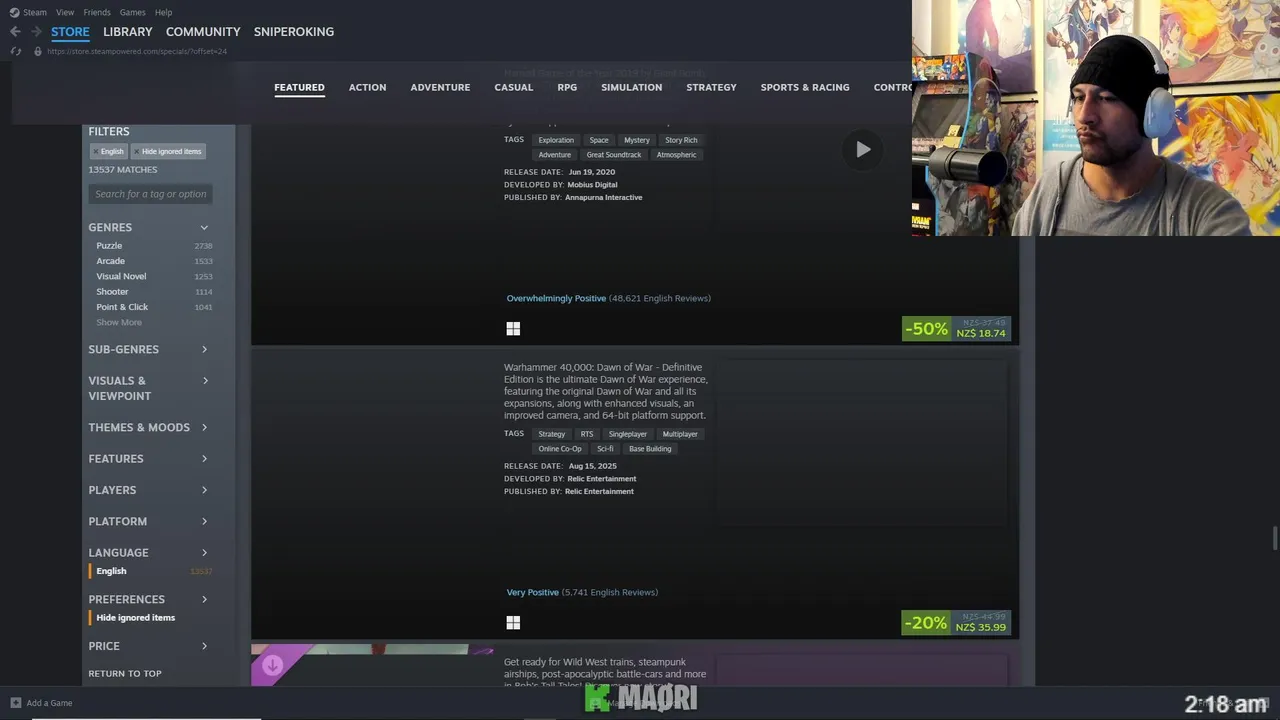Select the RPG category tab
The image size is (1280, 720).
(567, 88)
